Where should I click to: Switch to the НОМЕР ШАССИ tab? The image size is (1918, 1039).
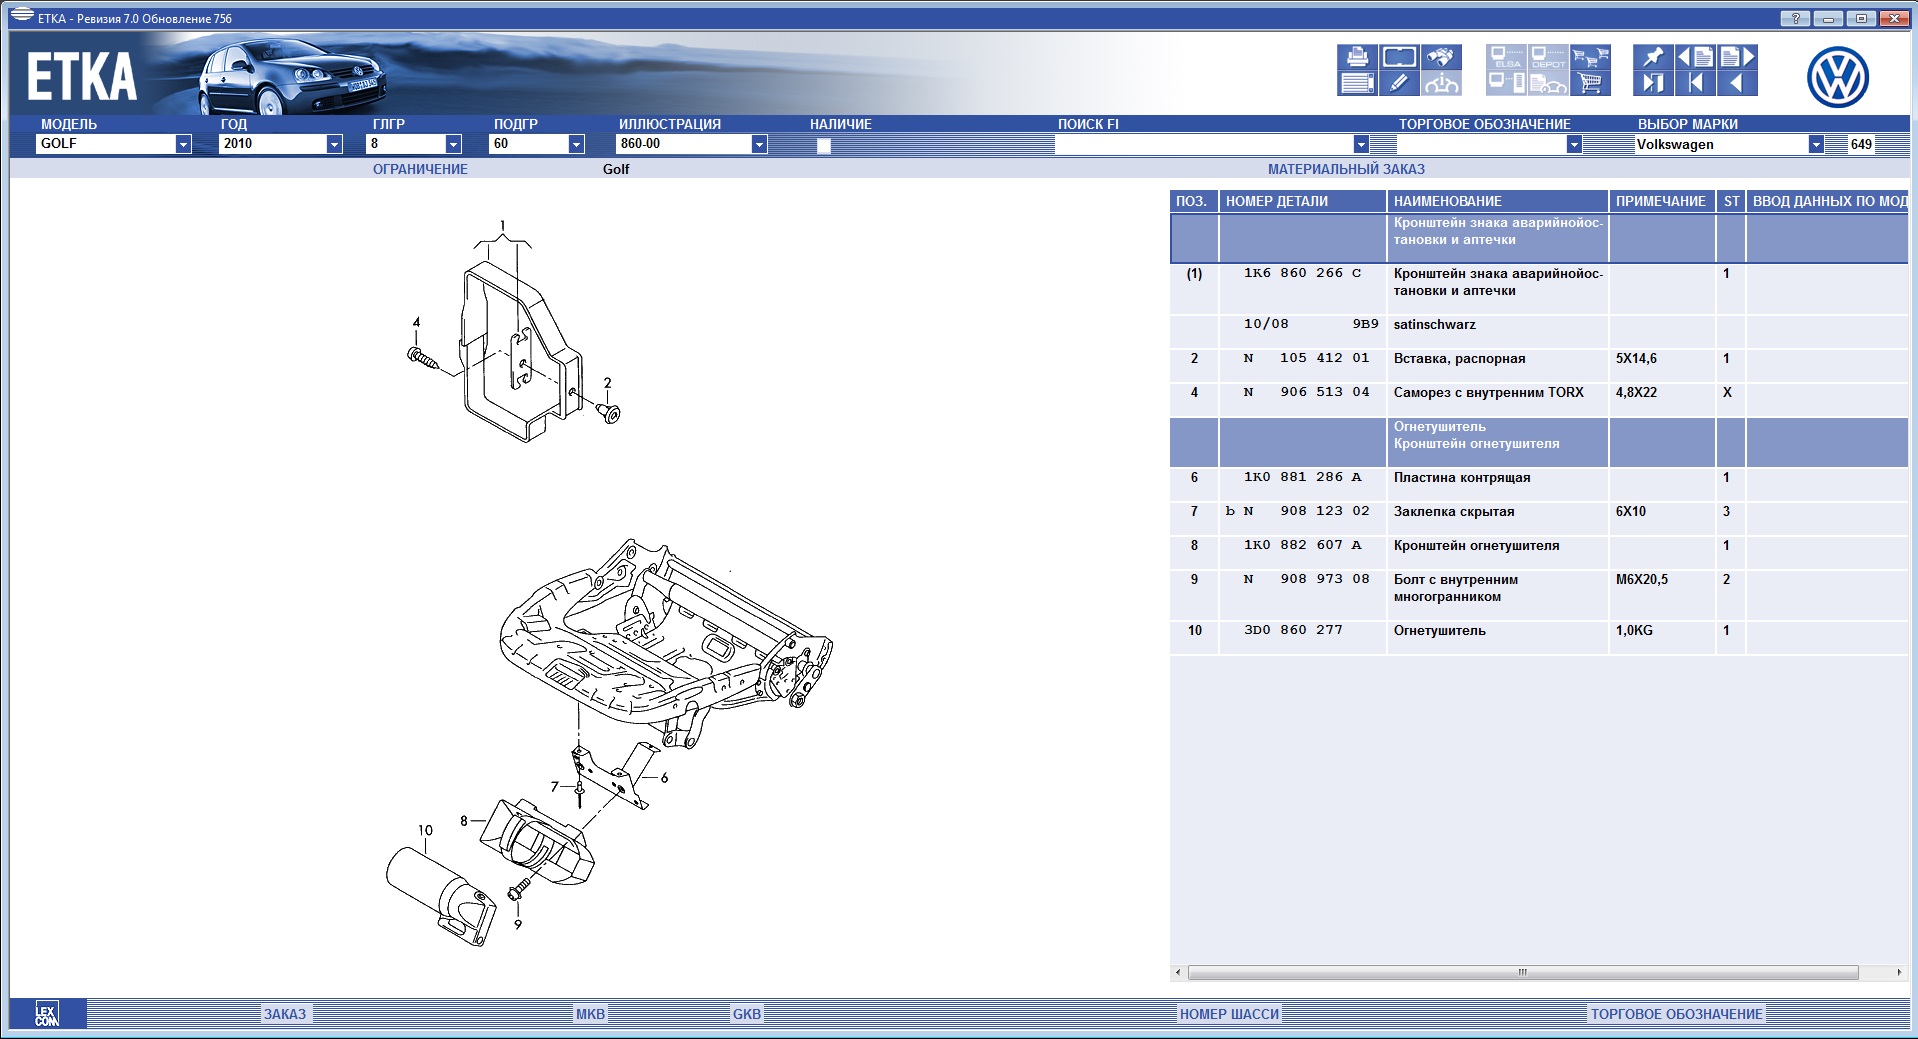[x=1229, y=1014]
